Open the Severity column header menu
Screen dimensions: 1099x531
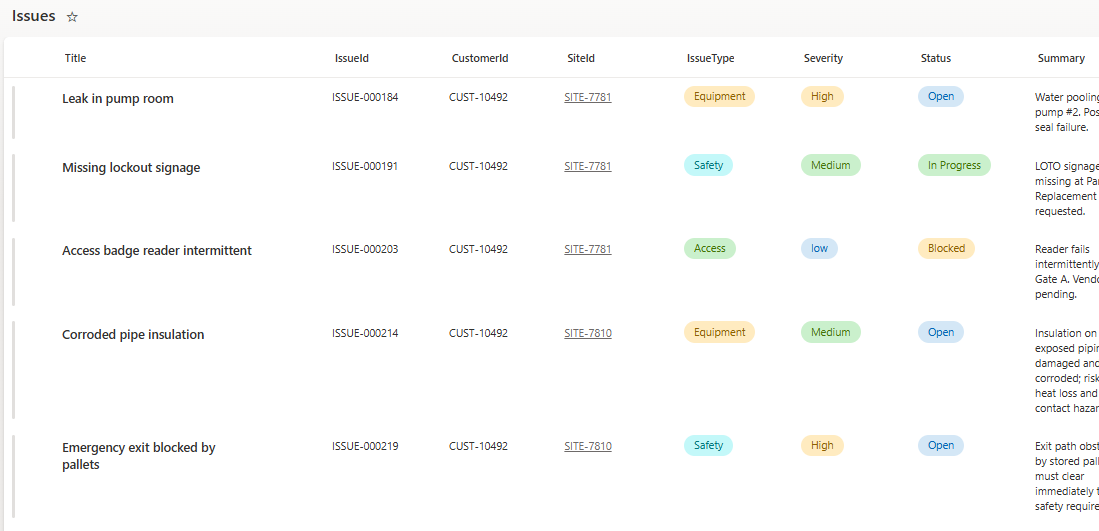click(823, 58)
